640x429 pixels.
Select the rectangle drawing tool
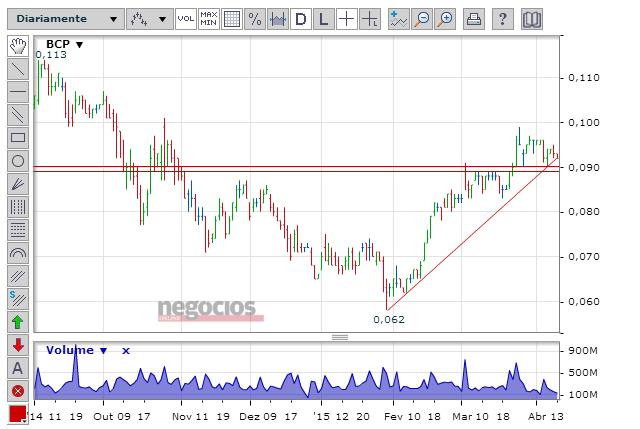[x=18, y=138]
